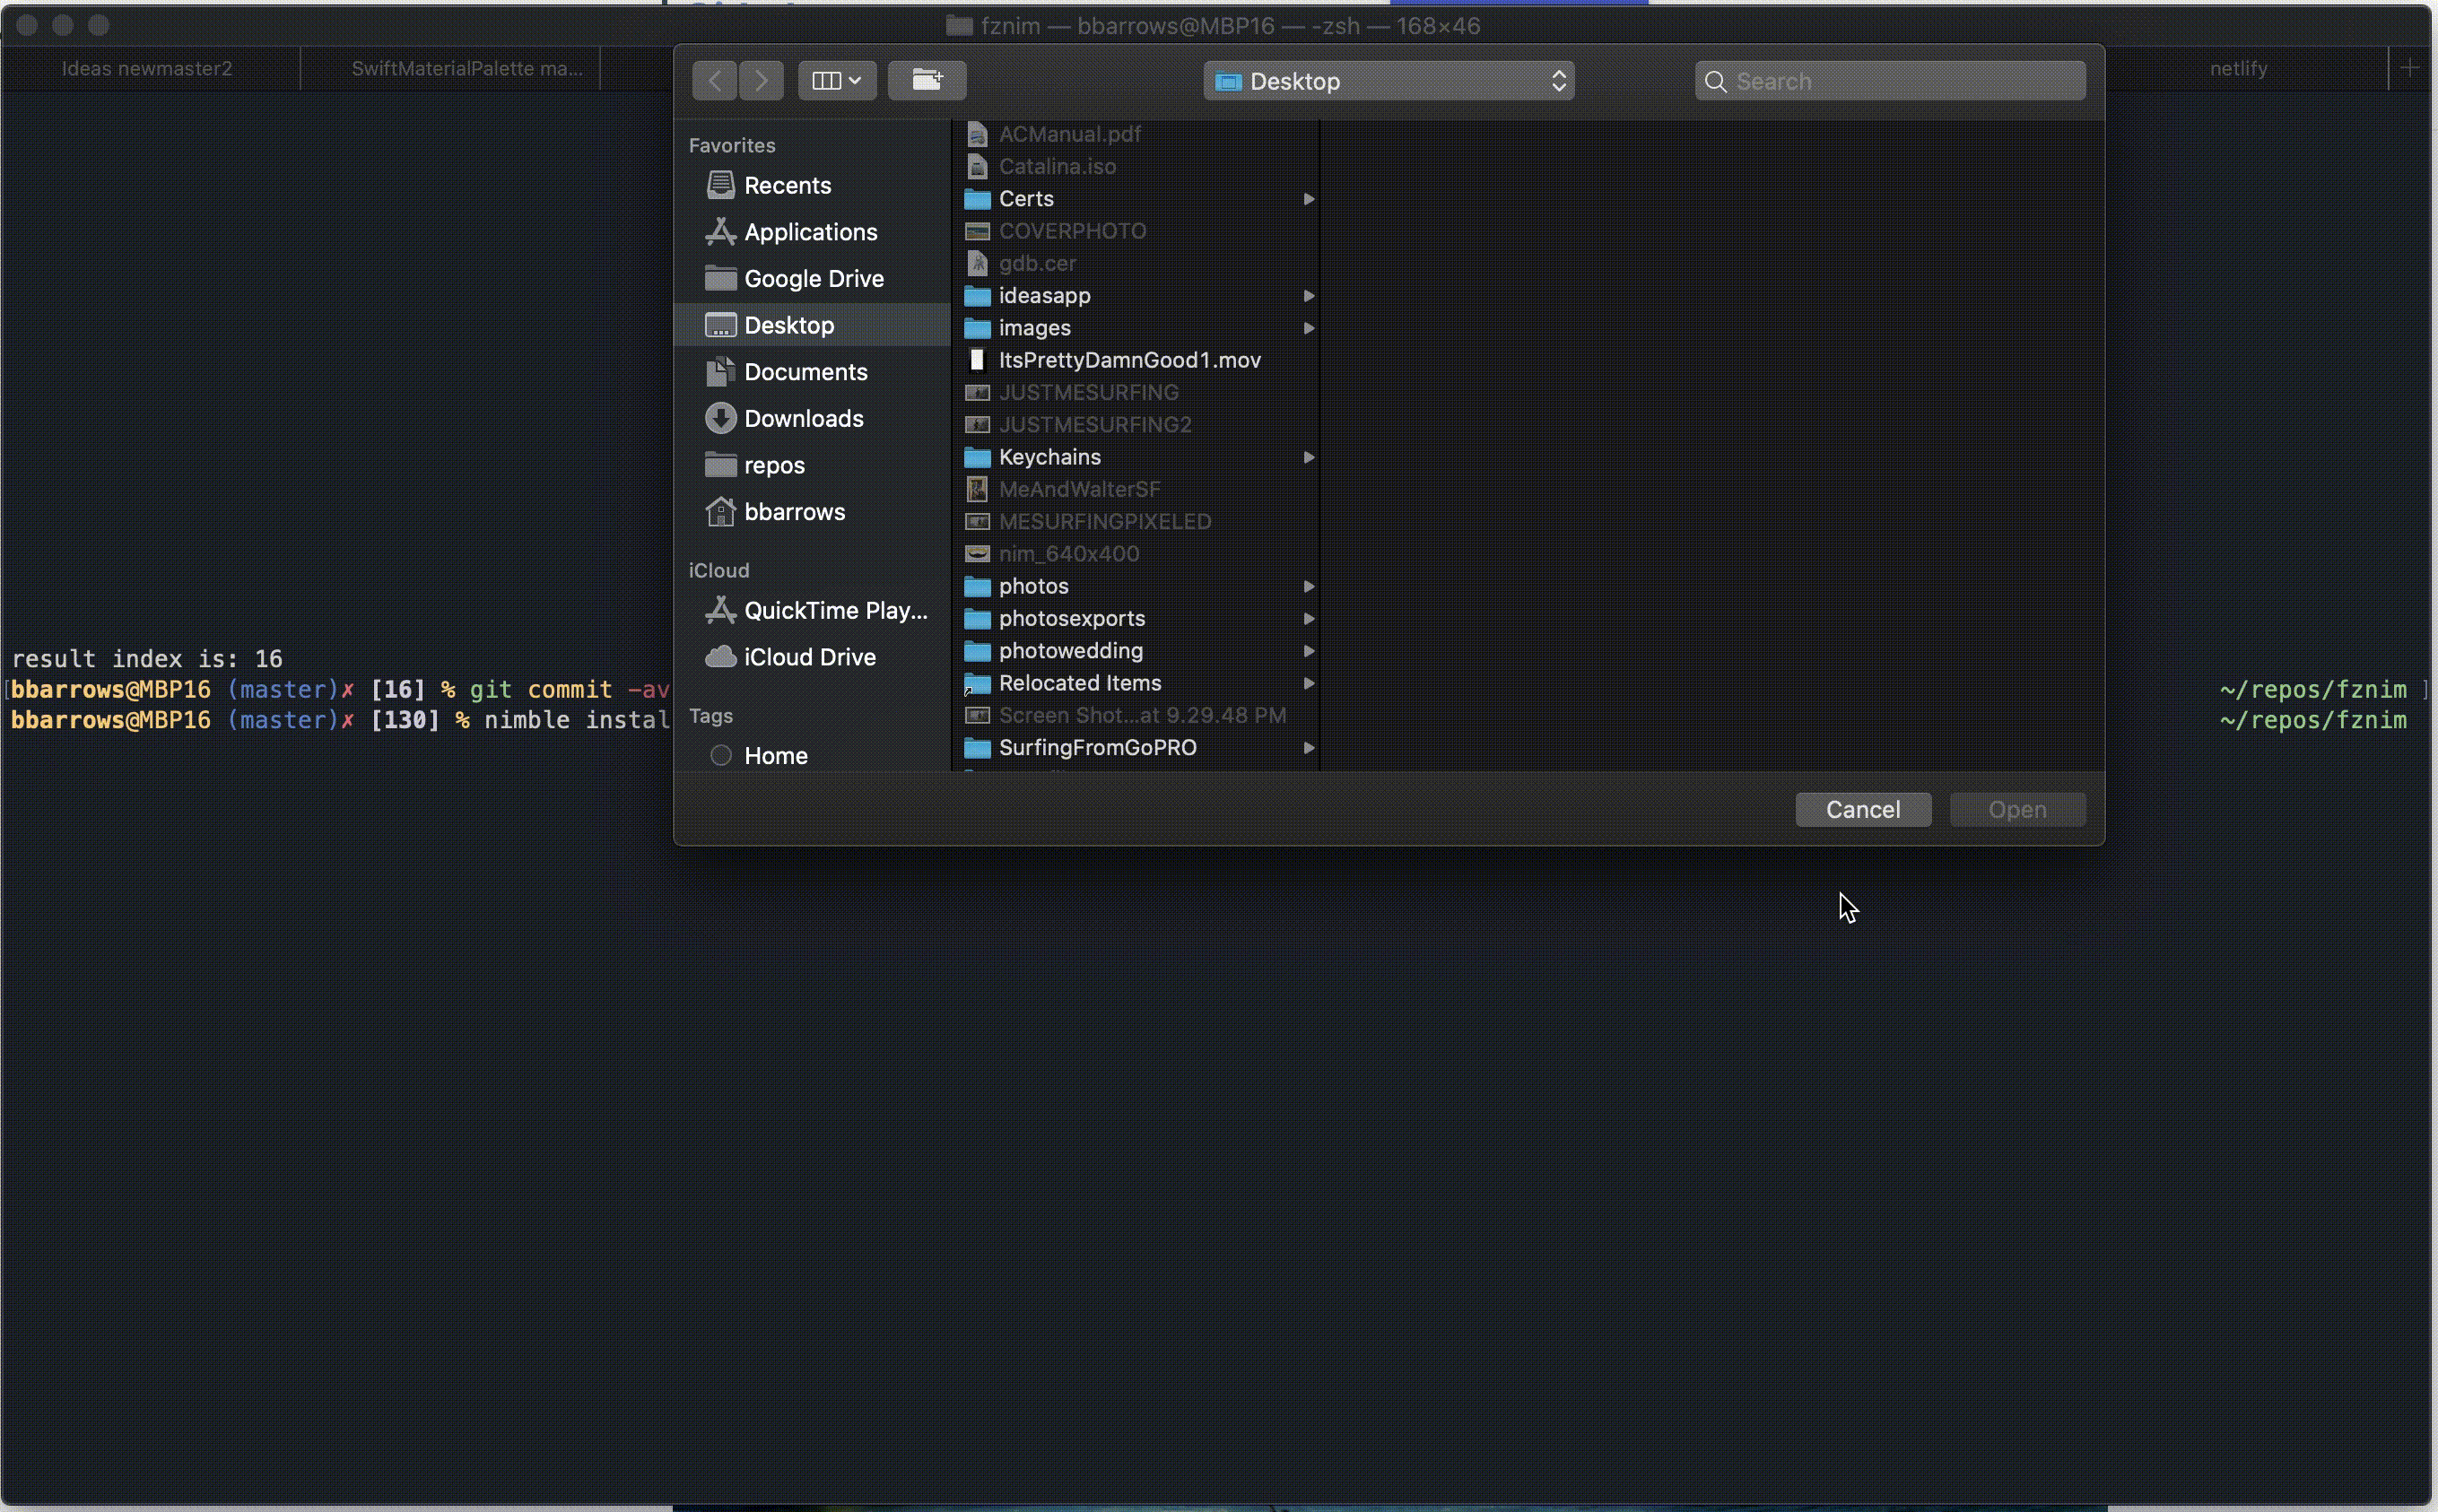This screenshot has width=2438, height=1512.
Task: Open Google Drive folder in sidebar
Action: [x=813, y=279]
